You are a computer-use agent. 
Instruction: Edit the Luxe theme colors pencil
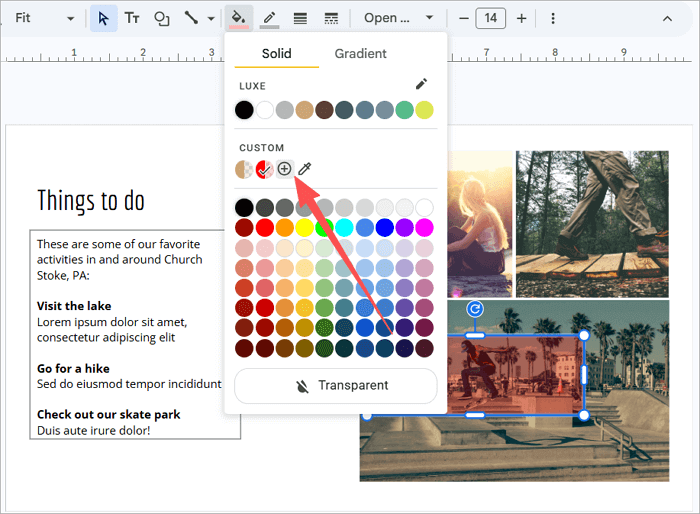(421, 84)
